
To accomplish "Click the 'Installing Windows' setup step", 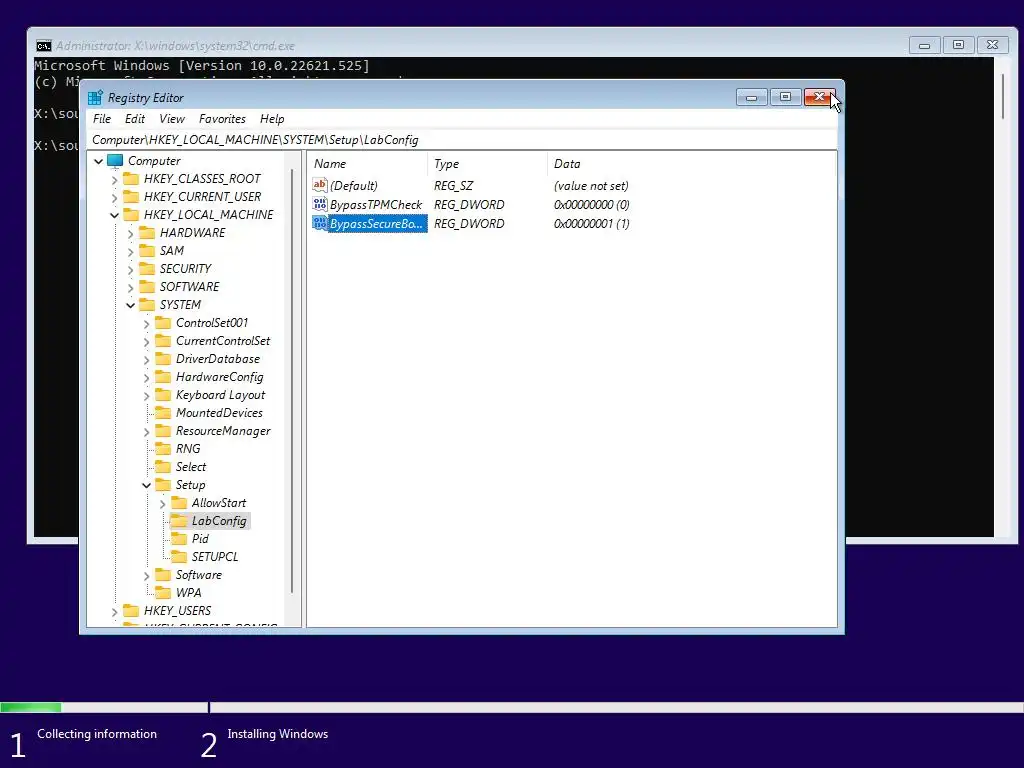I will 278,734.
